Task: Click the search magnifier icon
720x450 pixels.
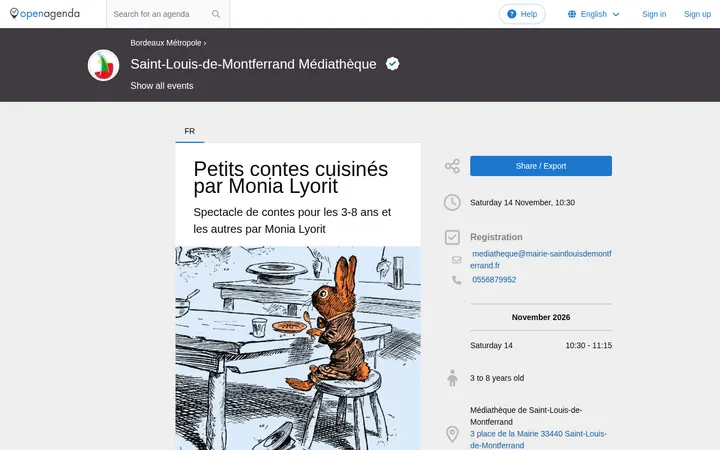Action: [x=216, y=14]
